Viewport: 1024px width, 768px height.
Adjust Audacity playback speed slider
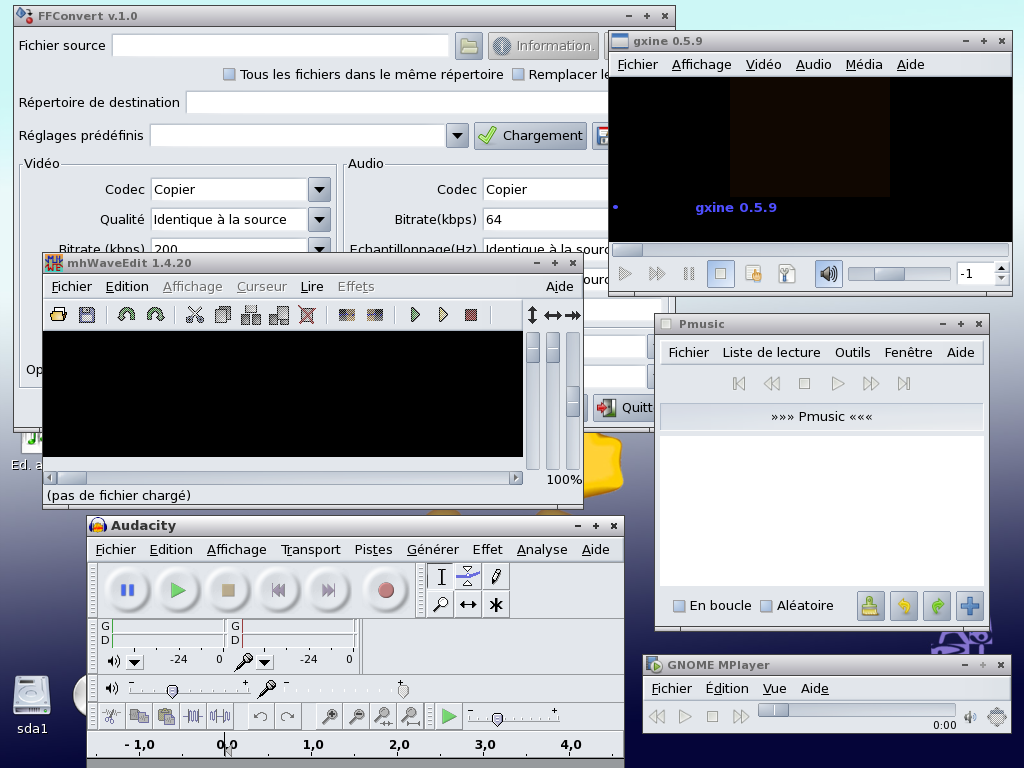(511, 717)
